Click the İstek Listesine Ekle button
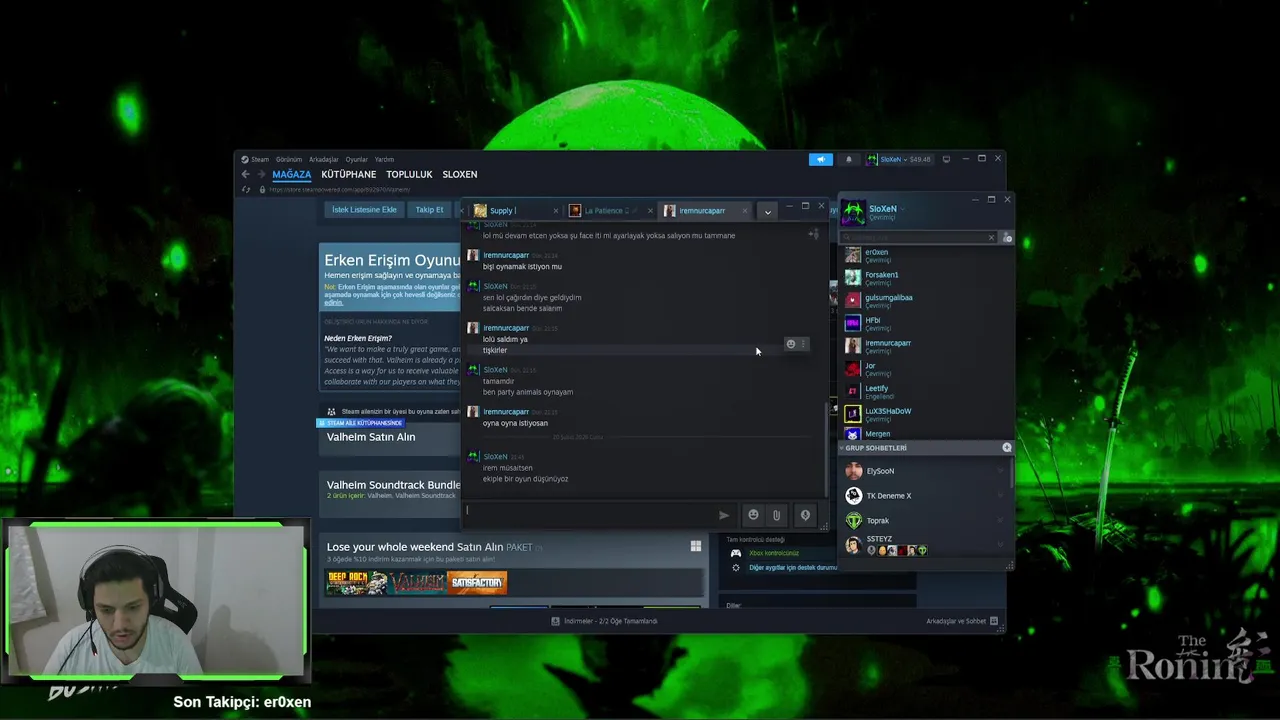This screenshot has height=720, width=1280. [x=365, y=210]
